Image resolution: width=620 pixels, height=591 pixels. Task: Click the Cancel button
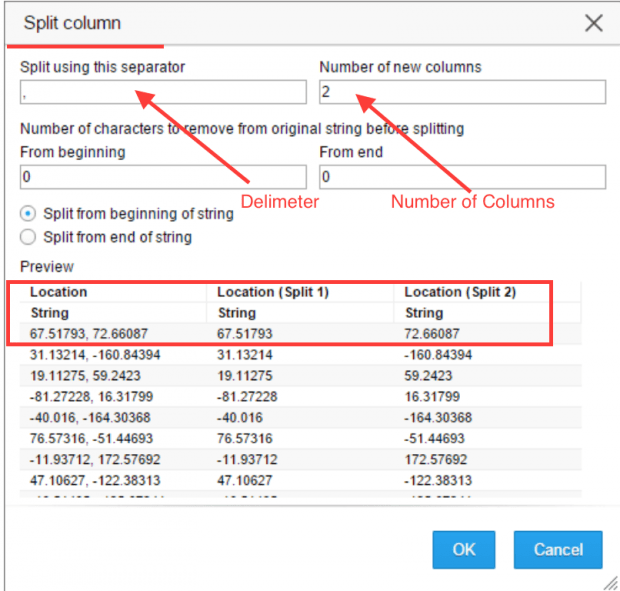click(558, 549)
